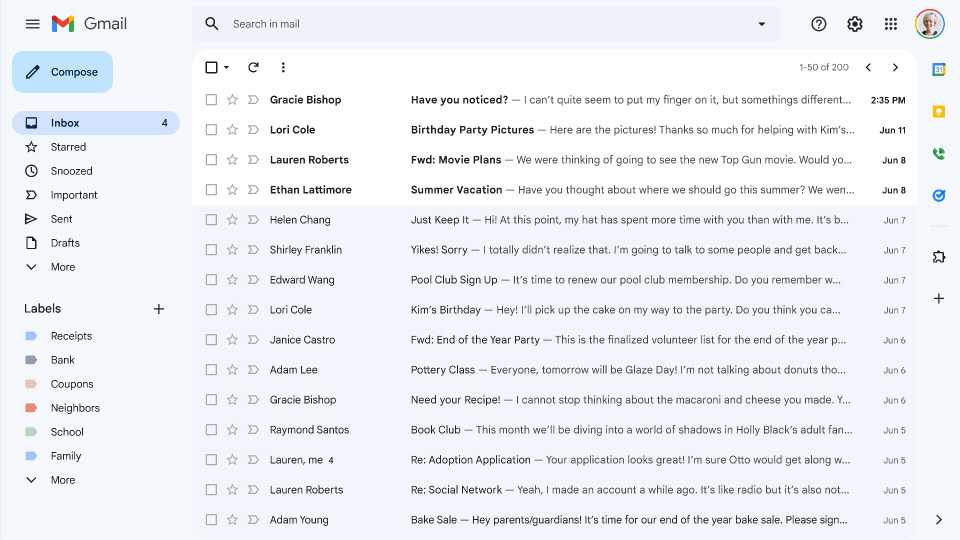Open the Sent folder

(62, 219)
